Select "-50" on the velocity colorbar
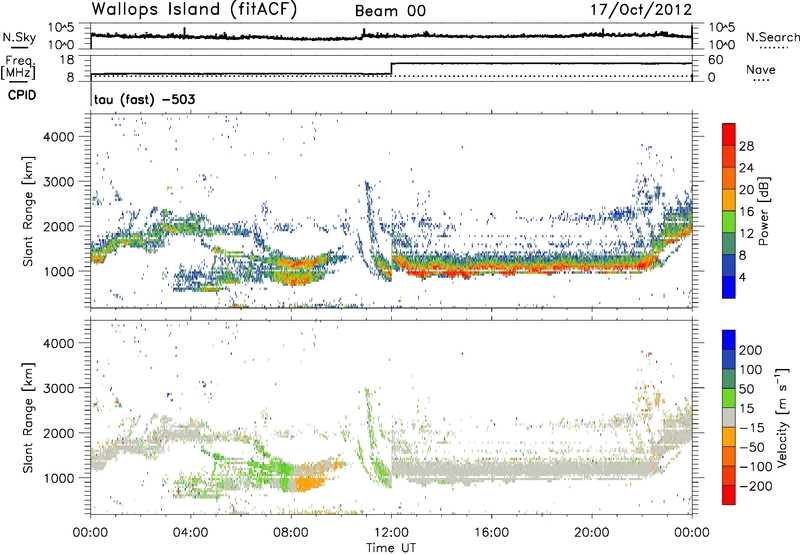Screen dimensions: 800x554 coord(752,447)
